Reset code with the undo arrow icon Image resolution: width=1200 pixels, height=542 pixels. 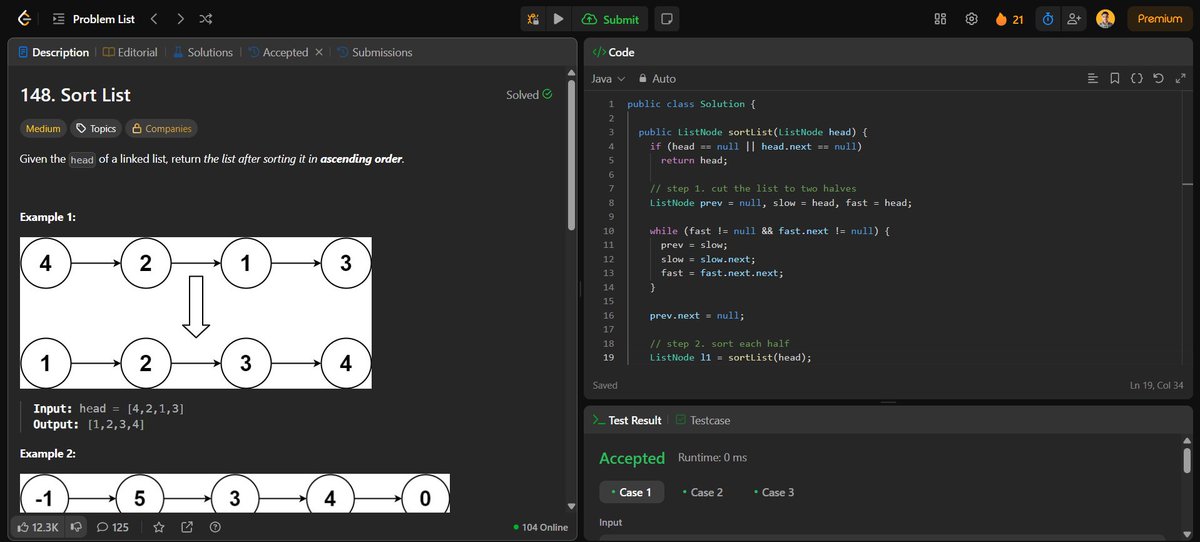coord(1158,78)
